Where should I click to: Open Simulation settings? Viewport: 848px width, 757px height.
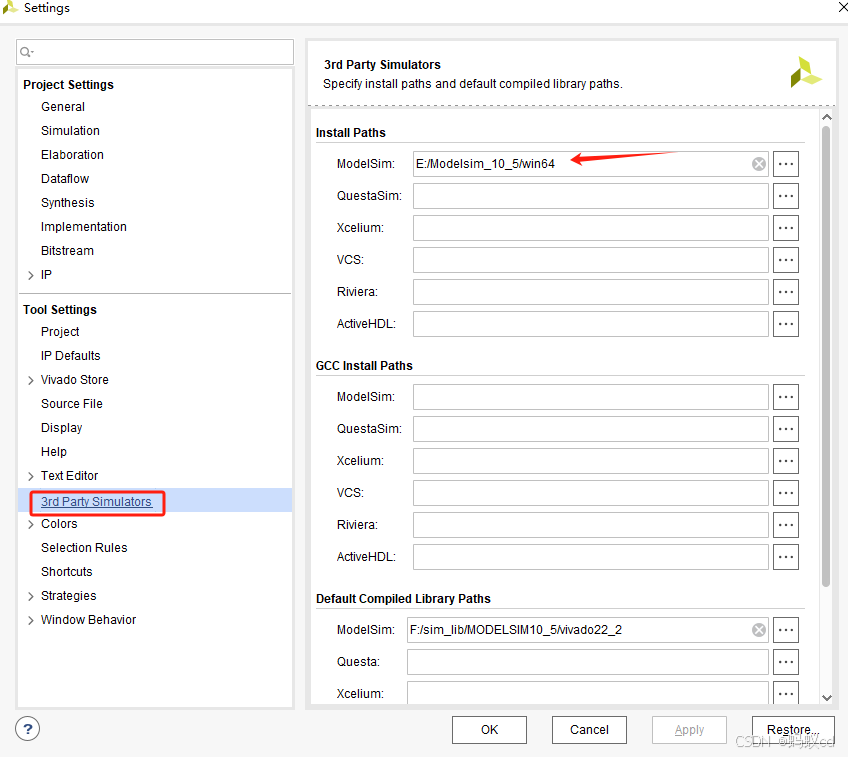click(x=70, y=131)
